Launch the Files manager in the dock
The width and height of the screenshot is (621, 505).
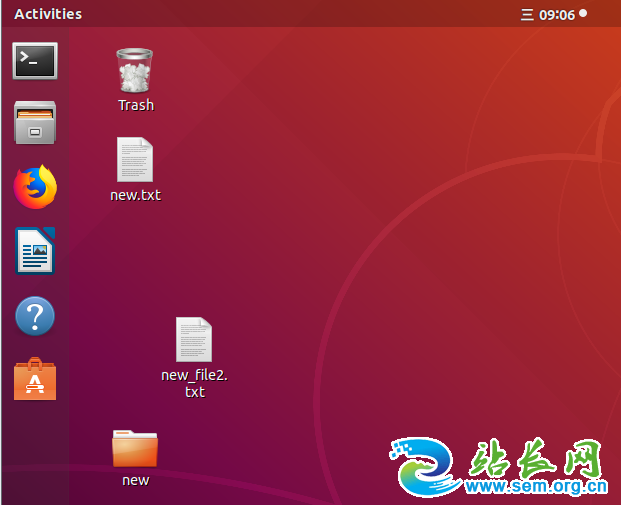[35, 122]
